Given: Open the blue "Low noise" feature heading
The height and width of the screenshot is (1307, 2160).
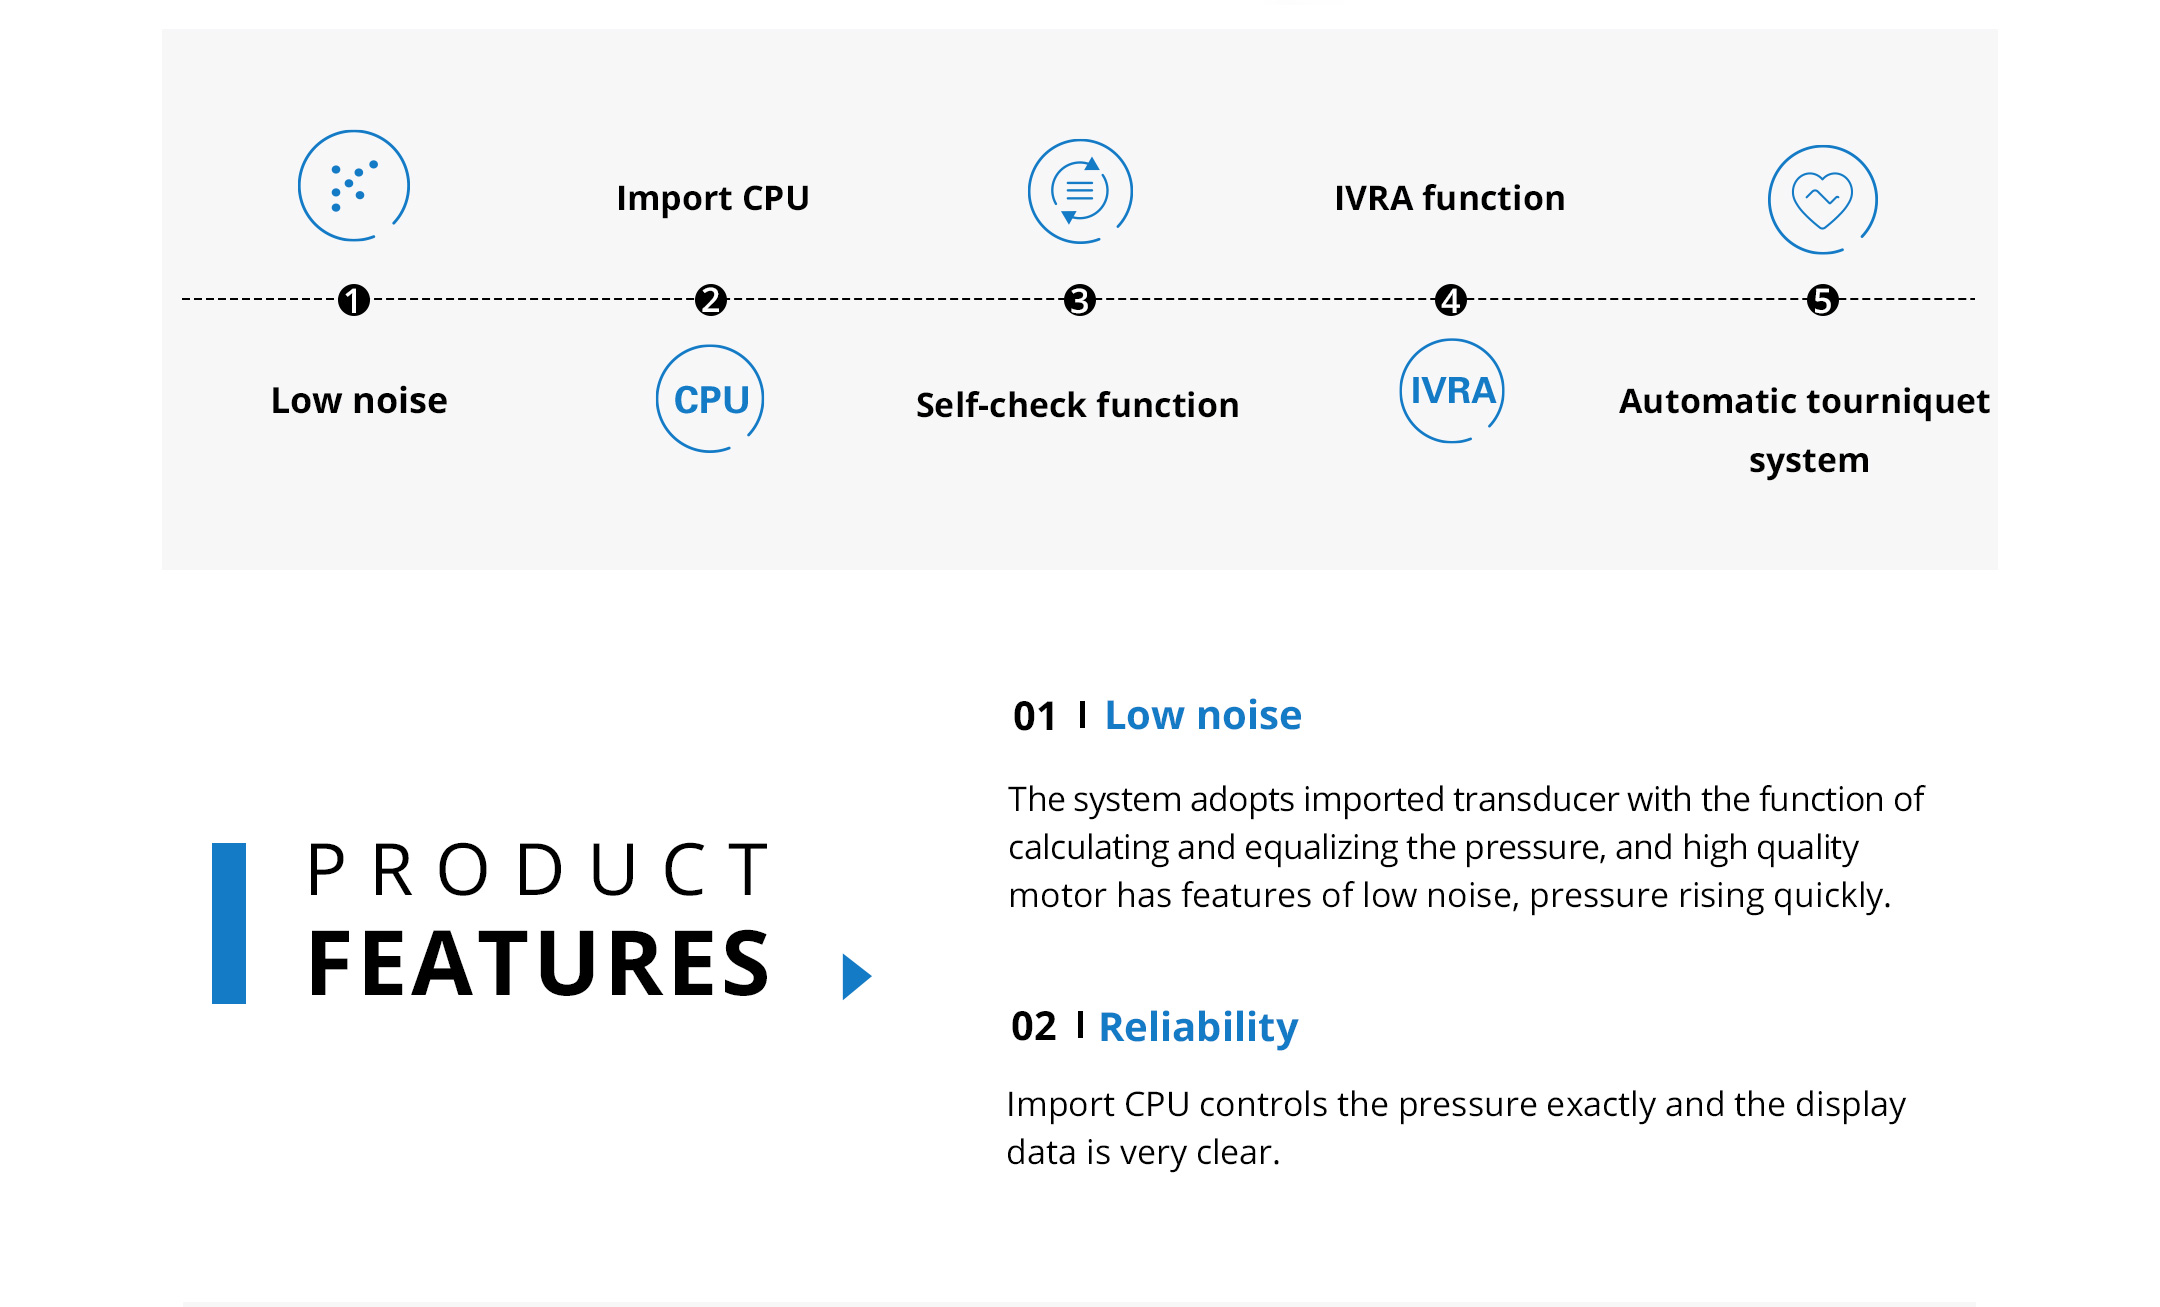Looking at the screenshot, I should pos(1203,715).
